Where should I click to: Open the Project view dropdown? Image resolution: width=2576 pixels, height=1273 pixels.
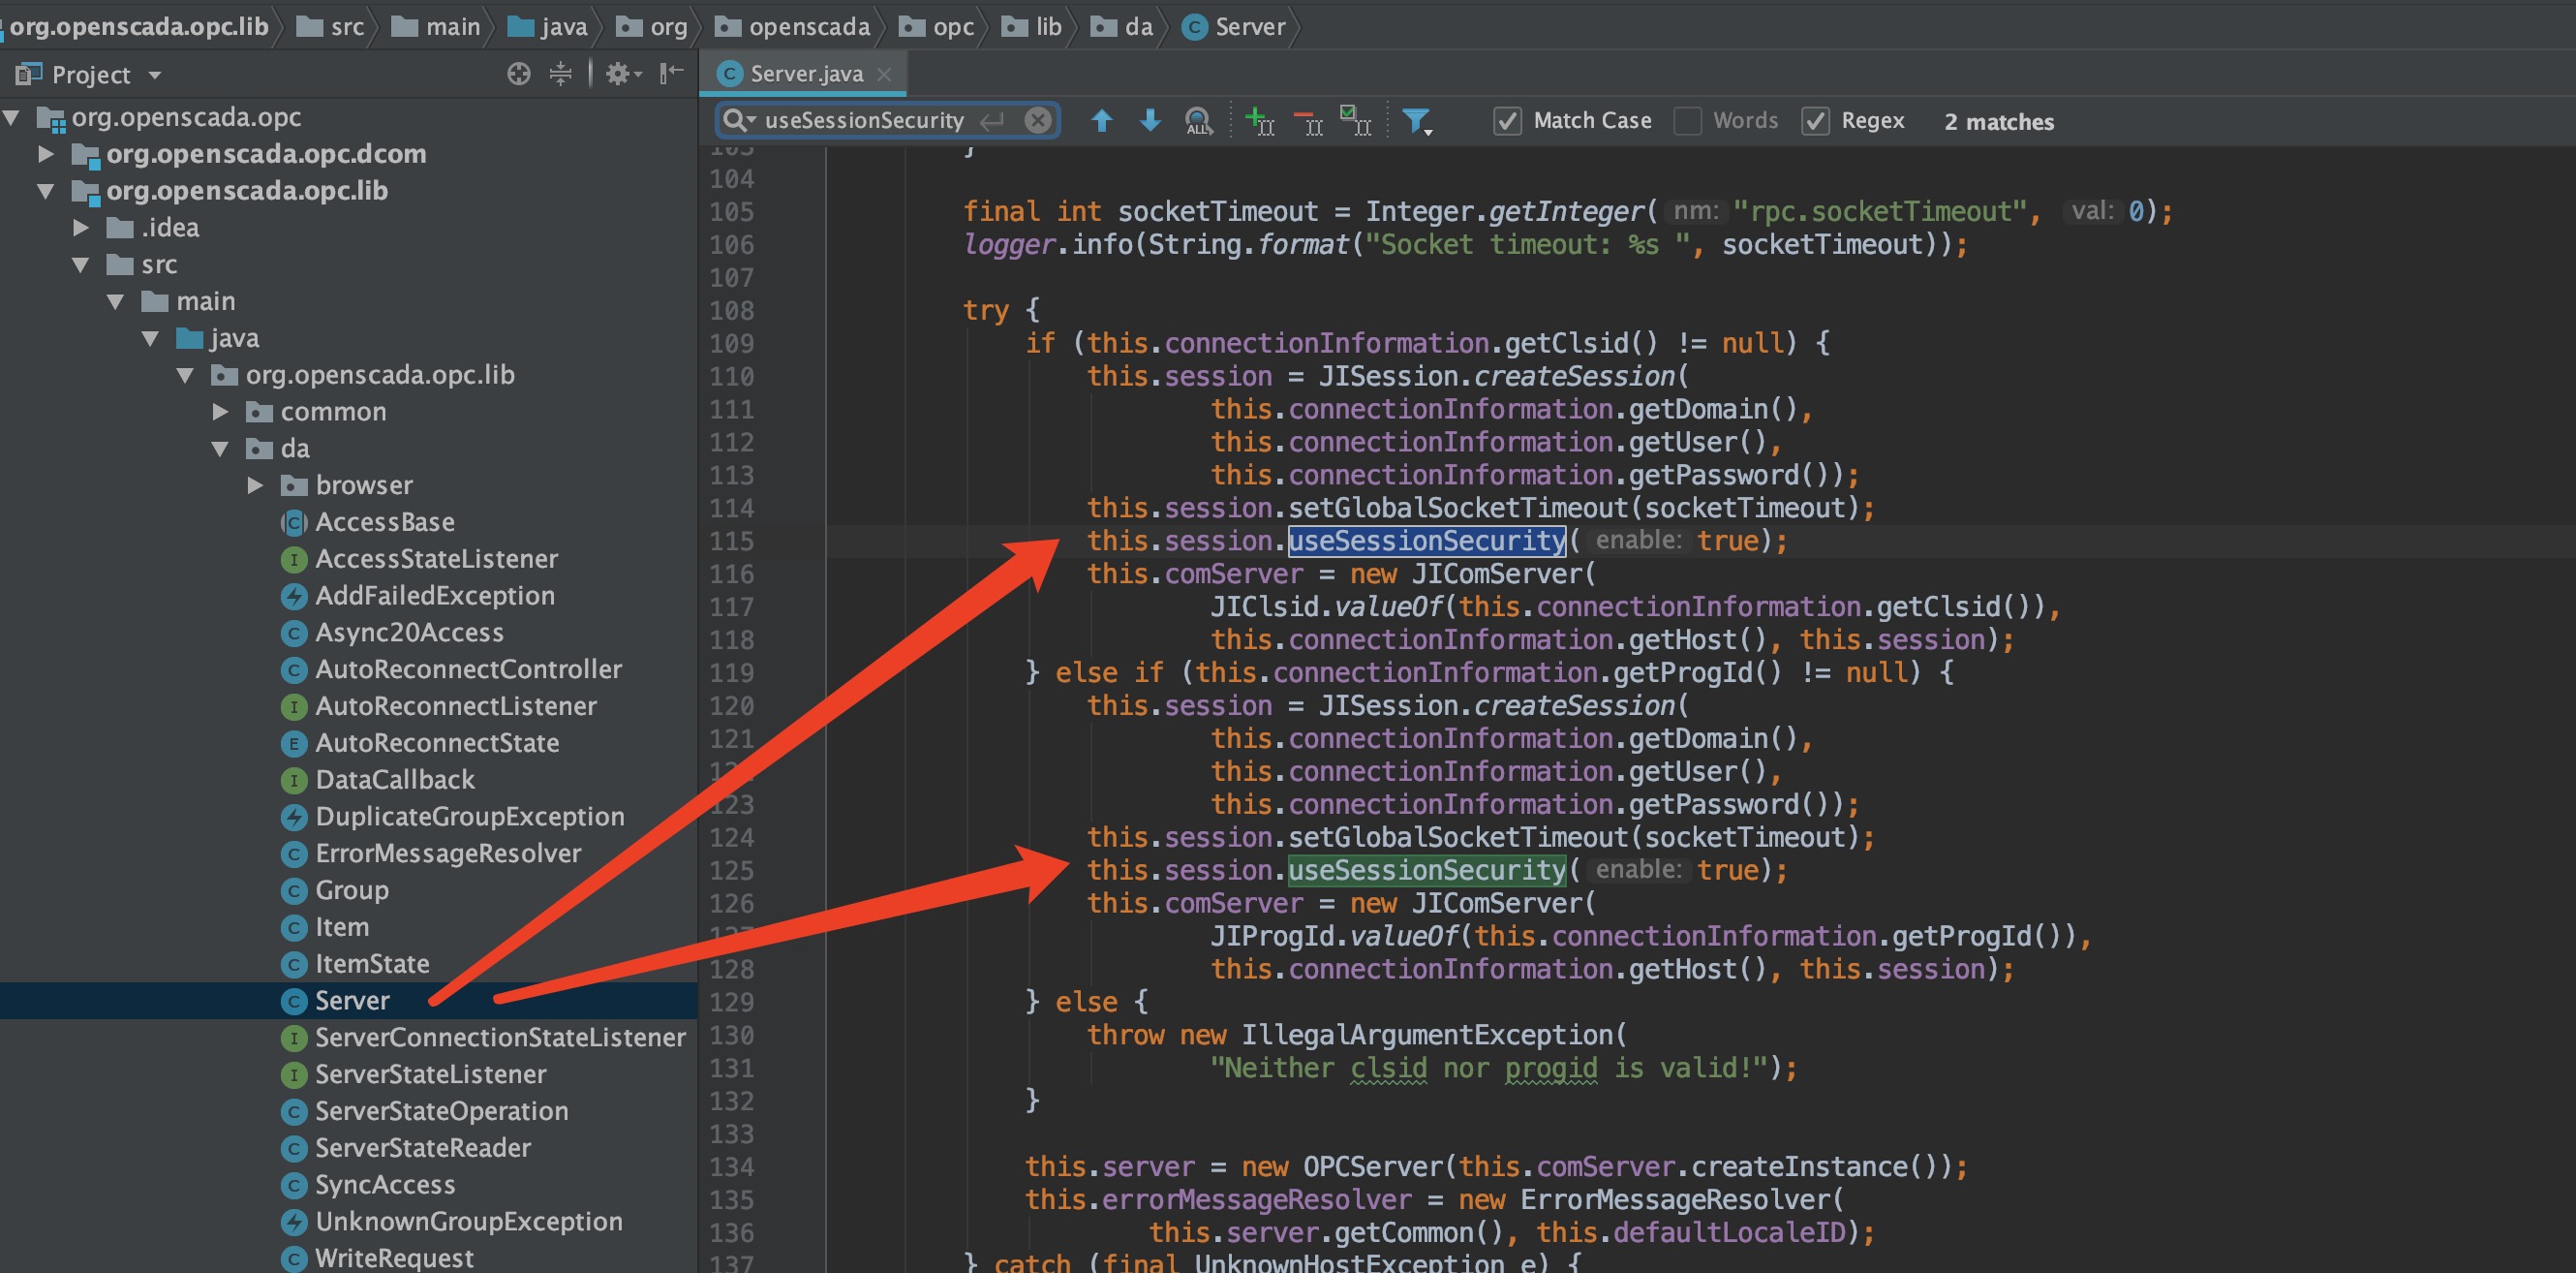[155, 75]
